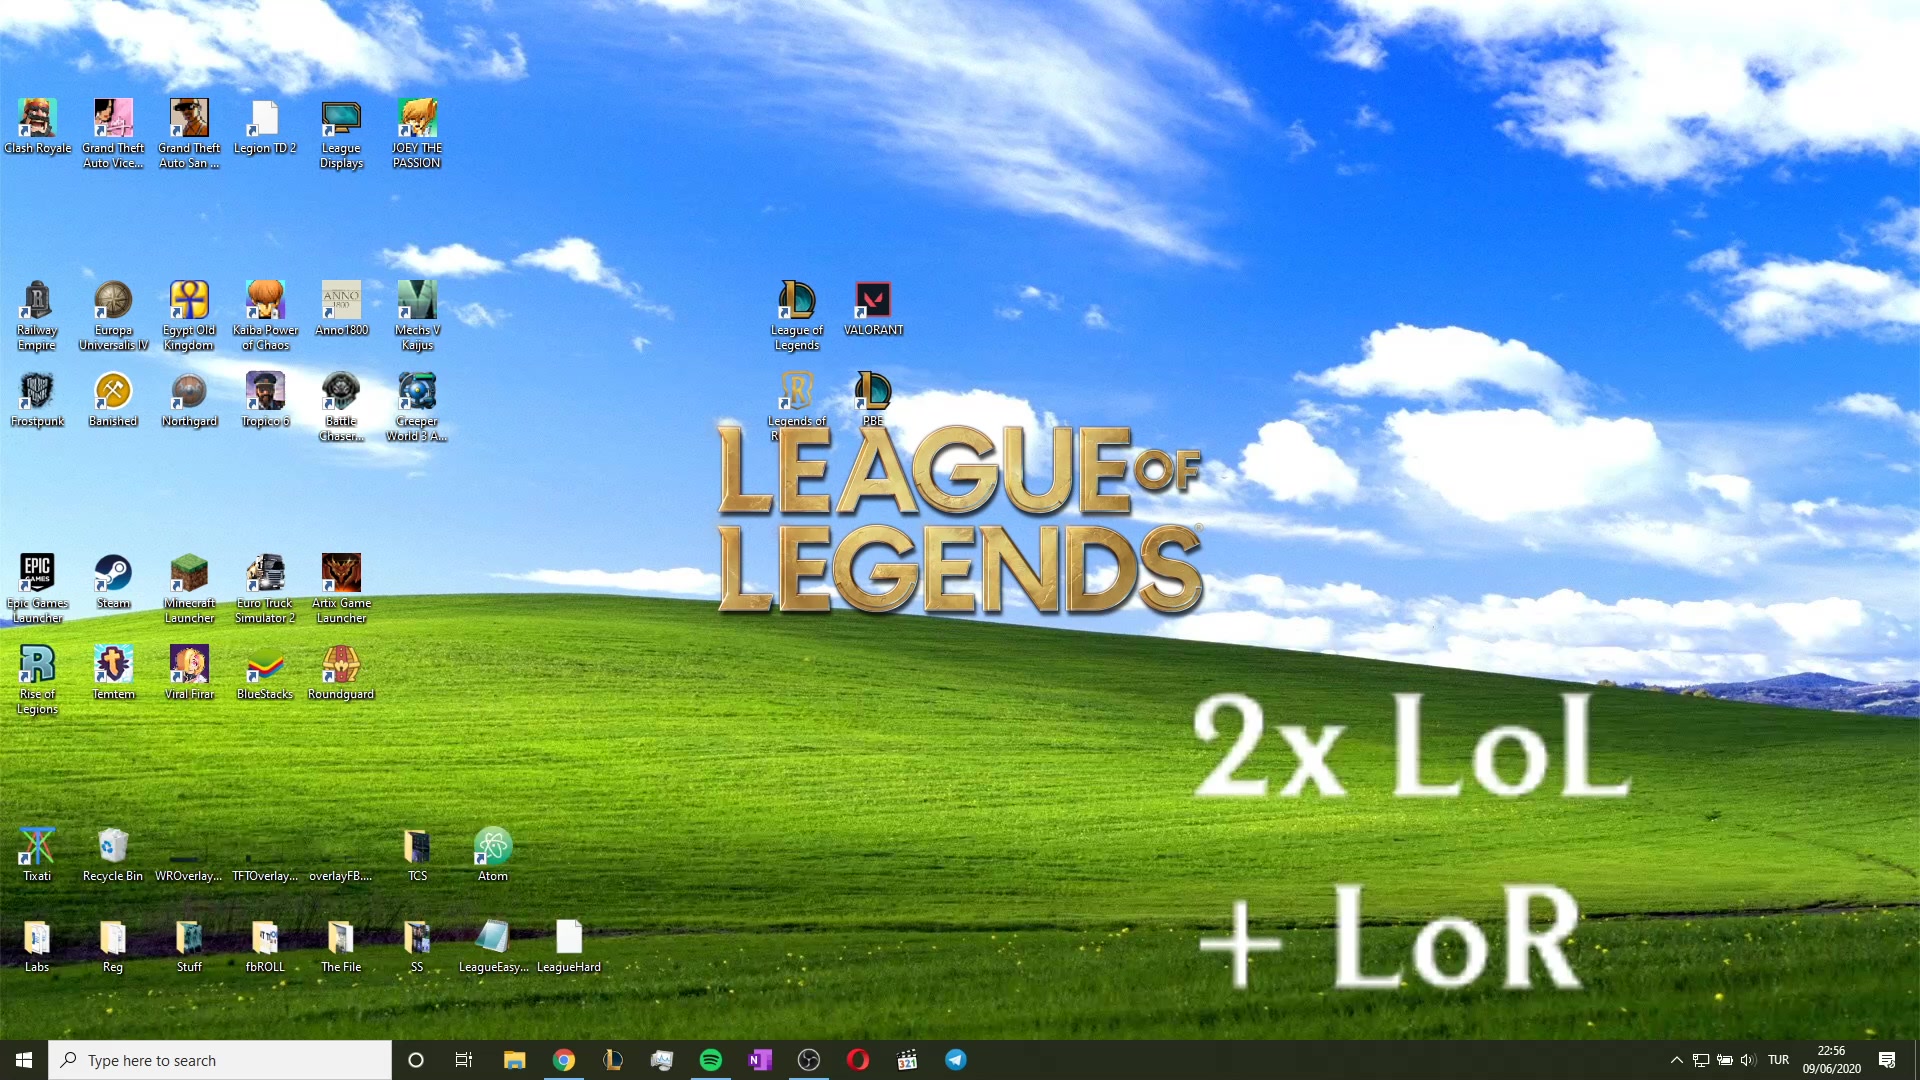The height and width of the screenshot is (1080, 1920).
Task: Open The File folder
Action: coord(341,945)
